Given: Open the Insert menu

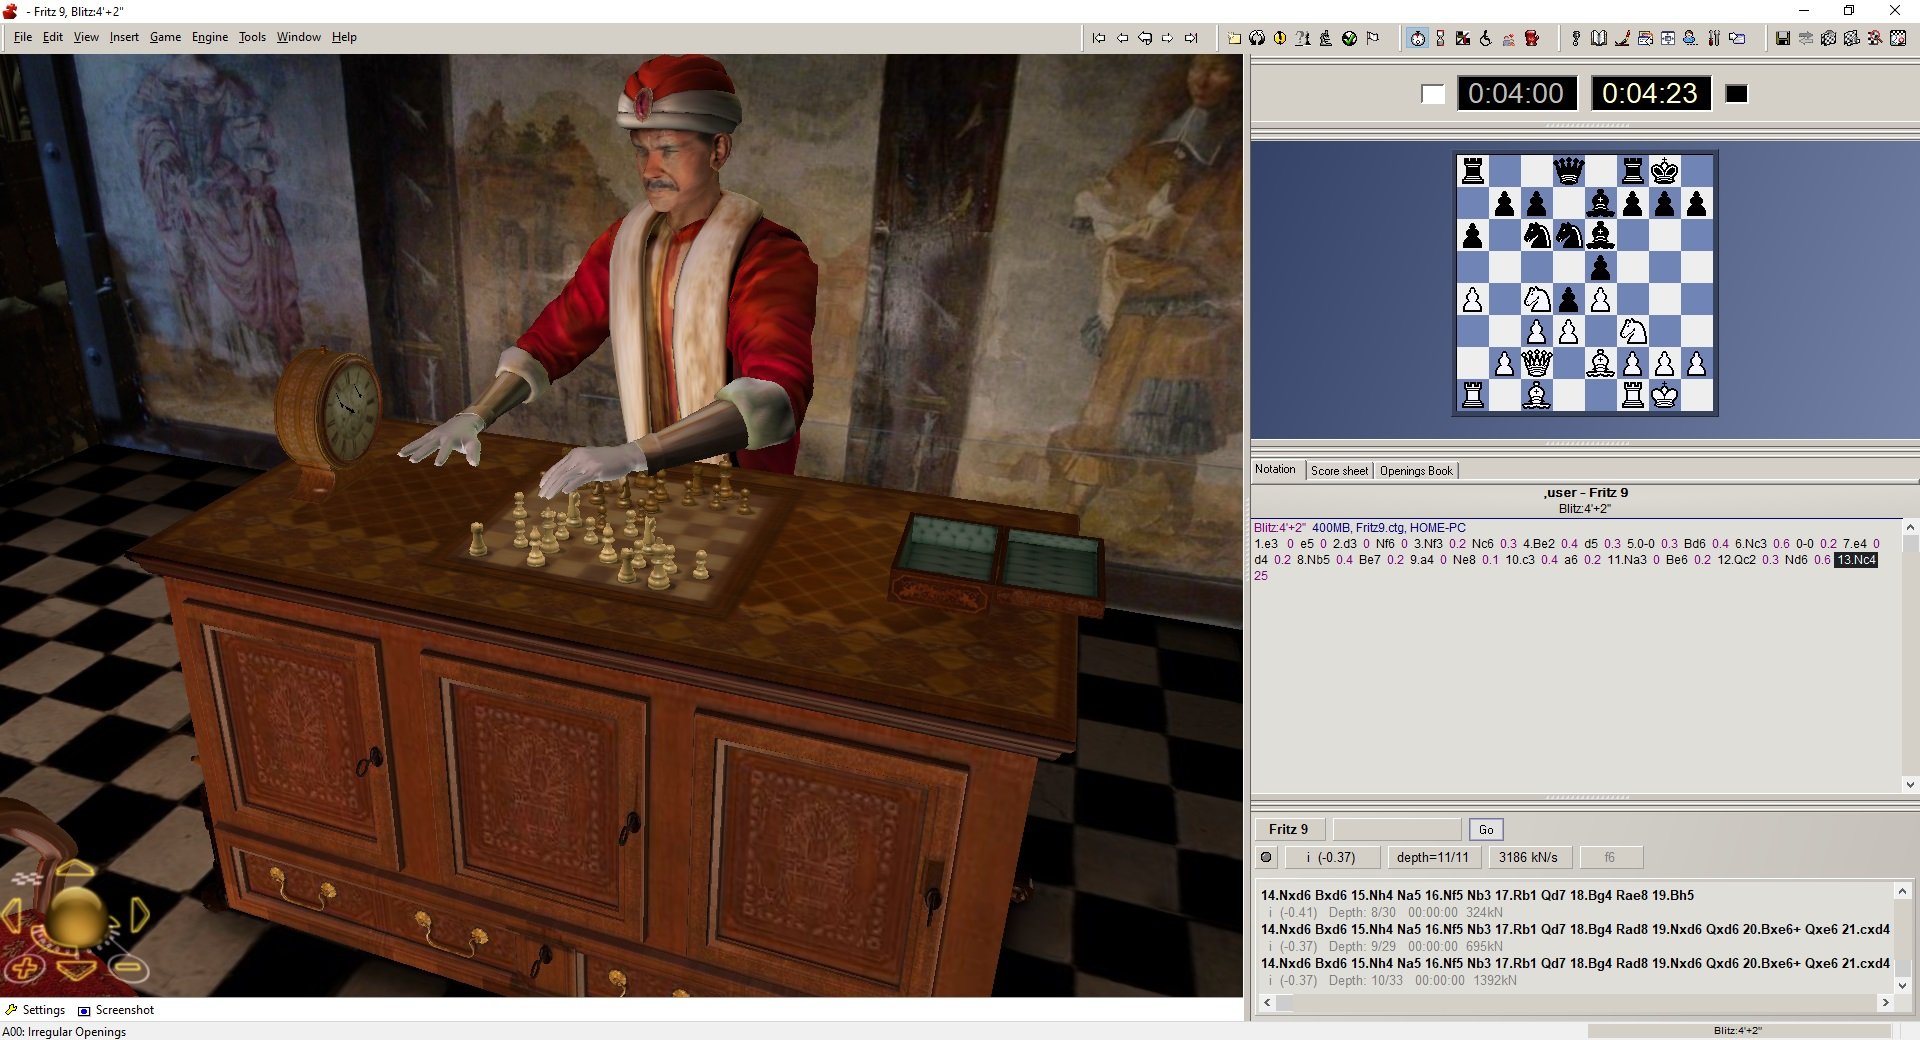Looking at the screenshot, I should [124, 37].
